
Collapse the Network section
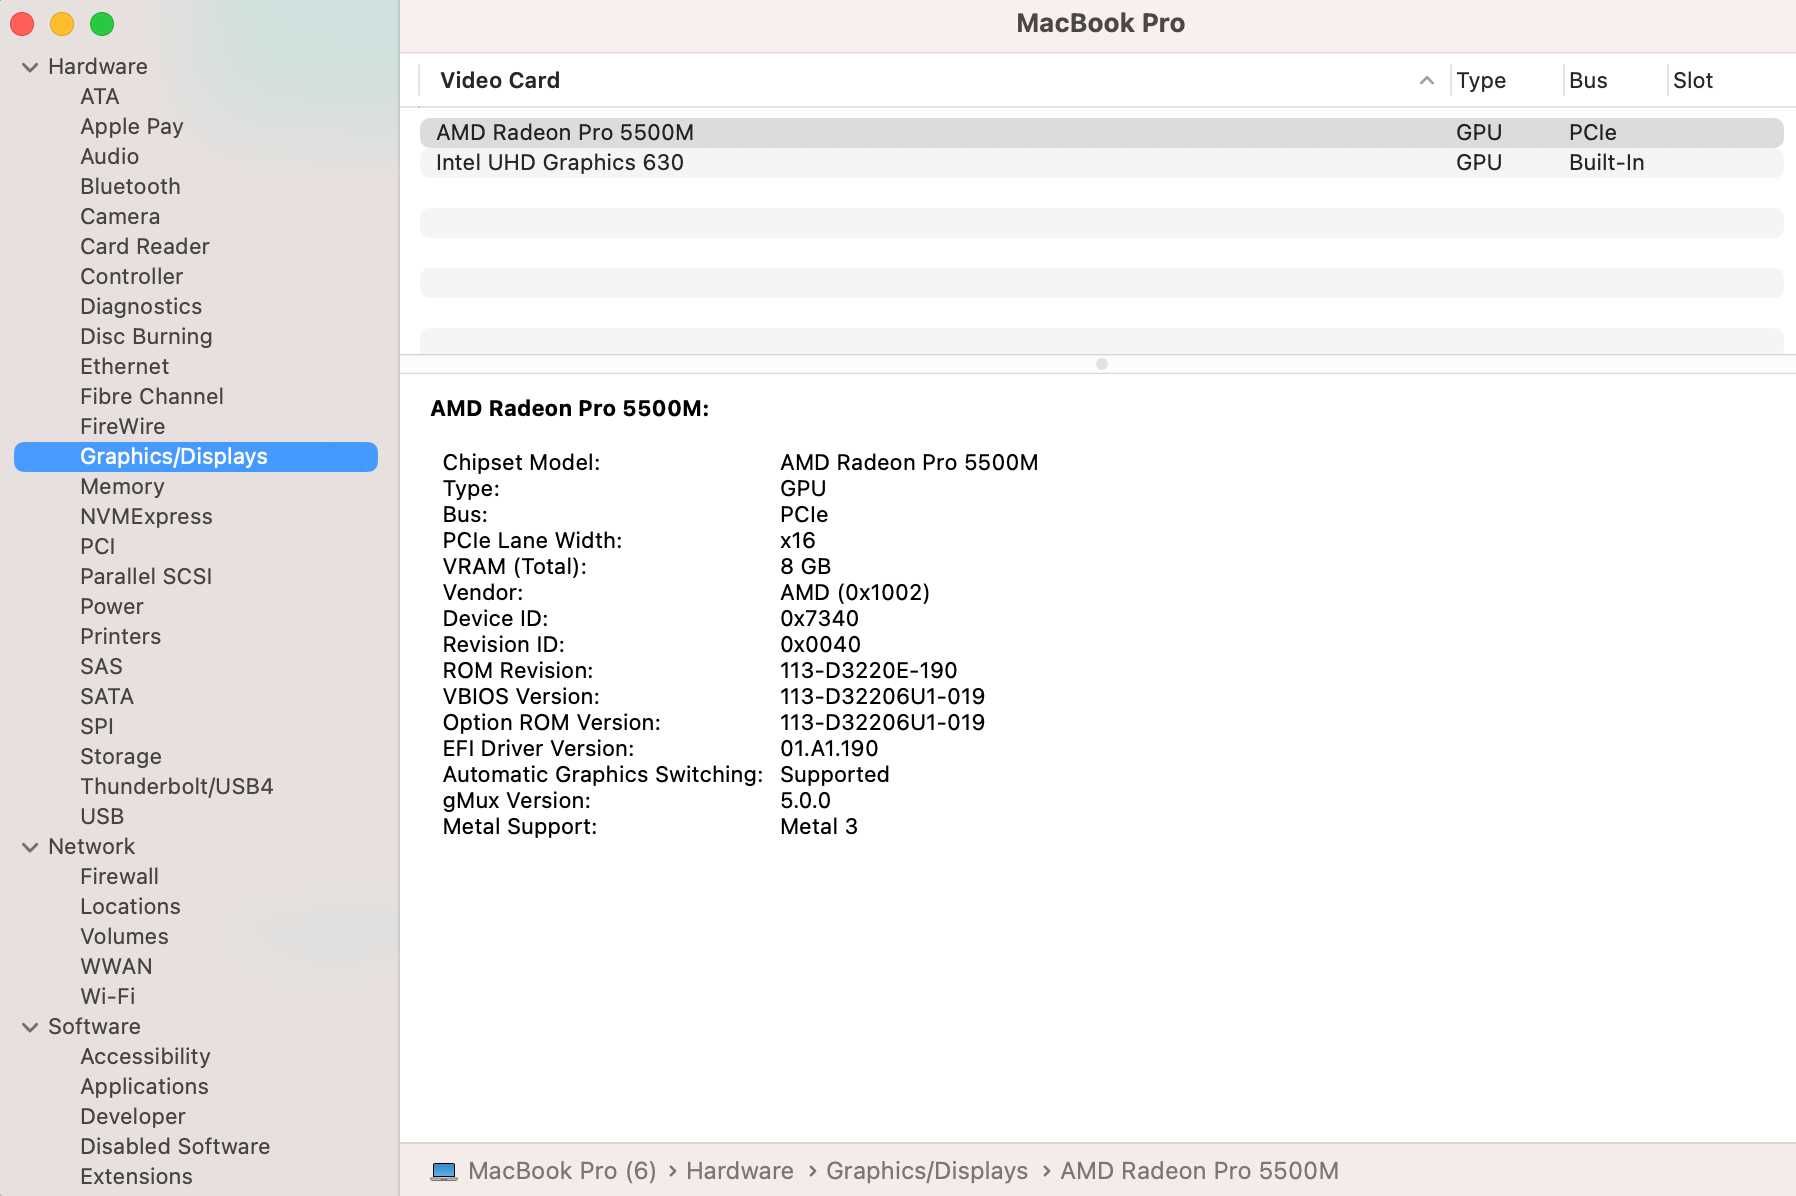[30, 847]
